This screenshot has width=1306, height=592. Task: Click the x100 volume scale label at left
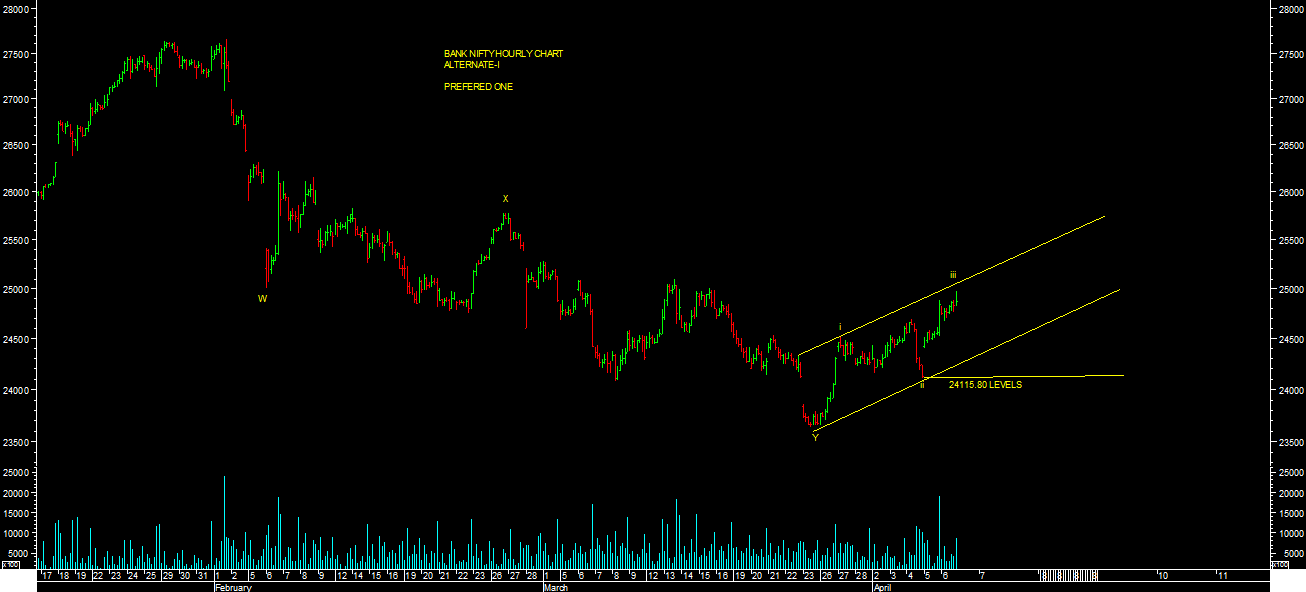point(10,565)
